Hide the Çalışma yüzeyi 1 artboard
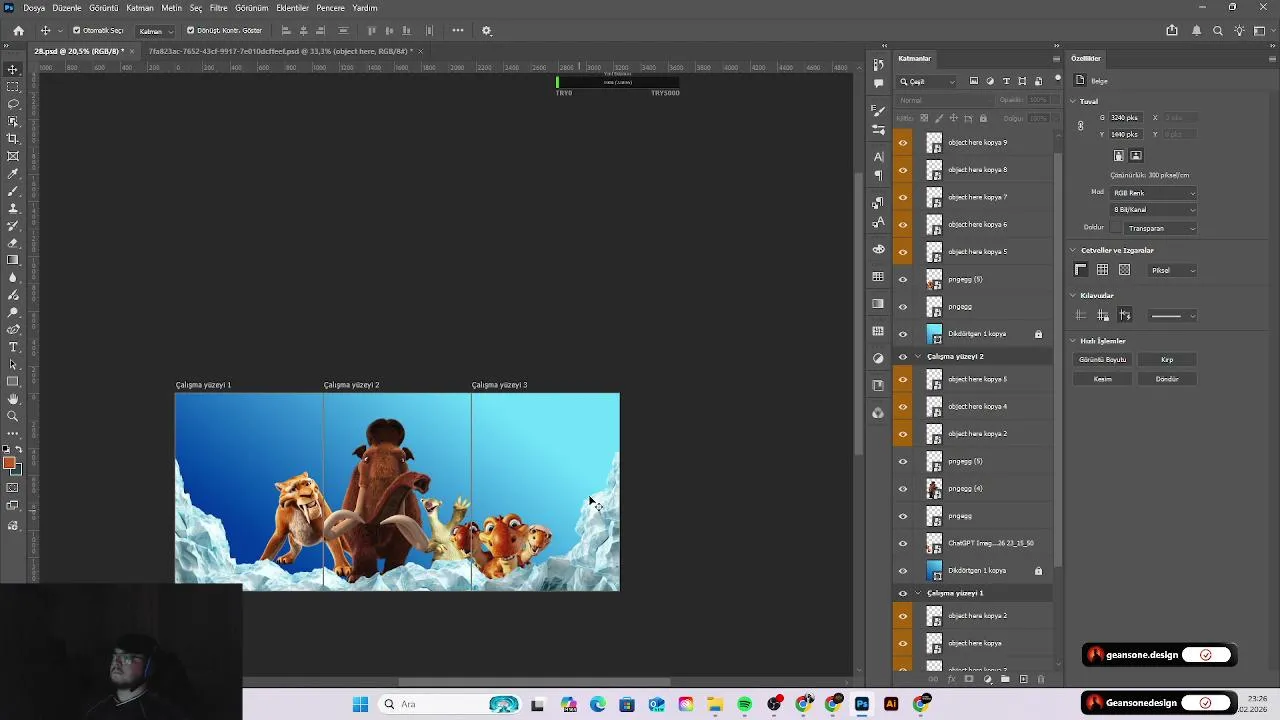This screenshot has height=720, width=1280. tap(903, 593)
